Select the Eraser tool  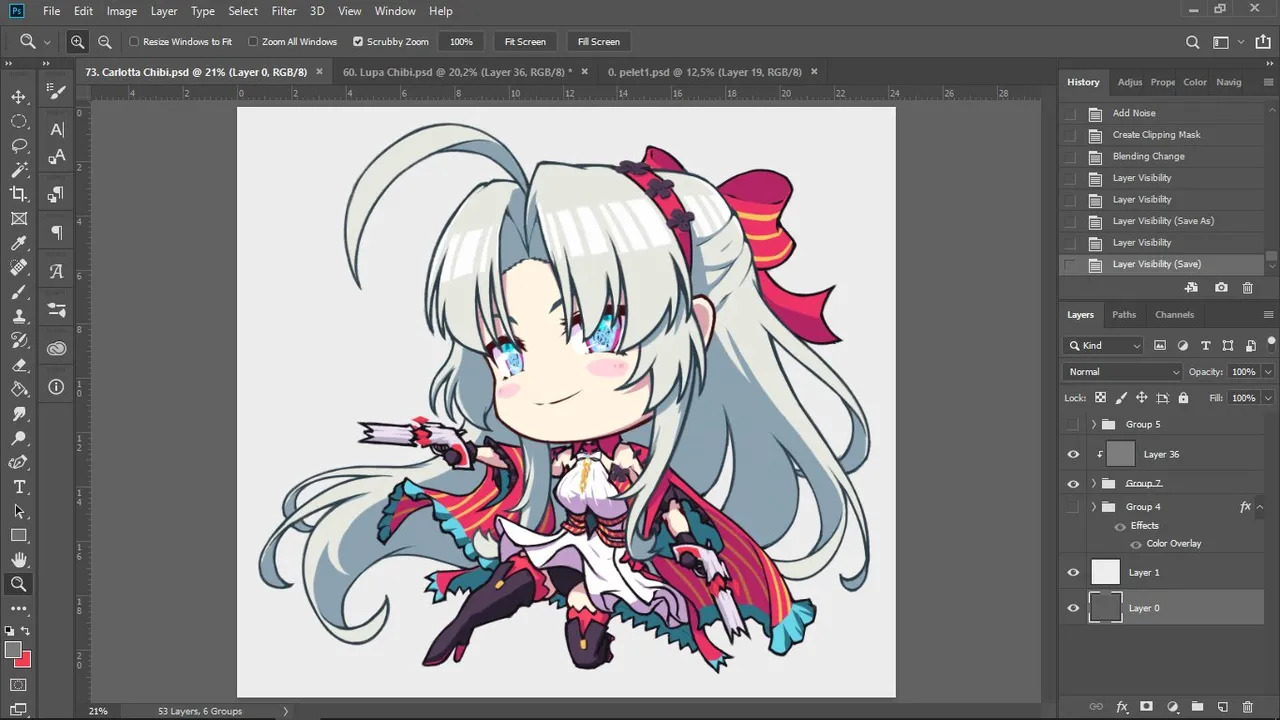pyautogui.click(x=19, y=365)
